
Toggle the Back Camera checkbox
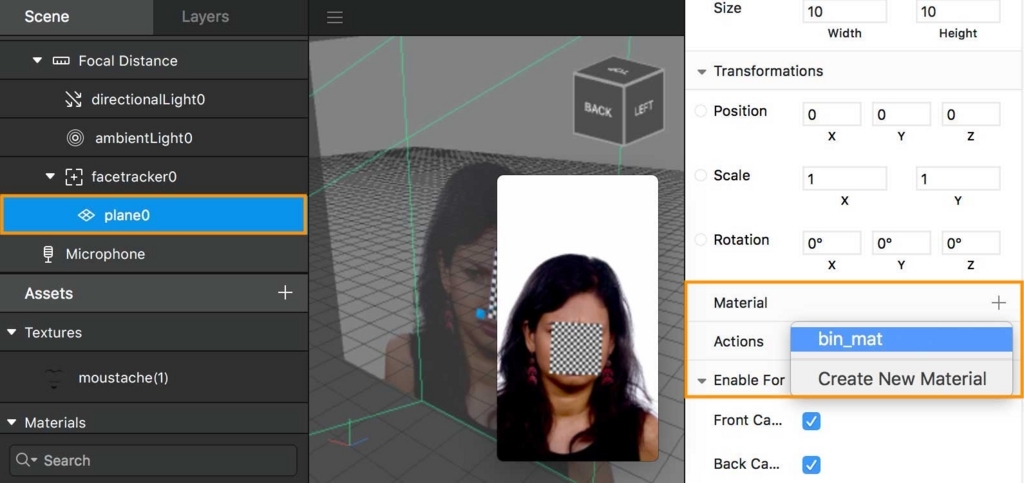click(811, 465)
